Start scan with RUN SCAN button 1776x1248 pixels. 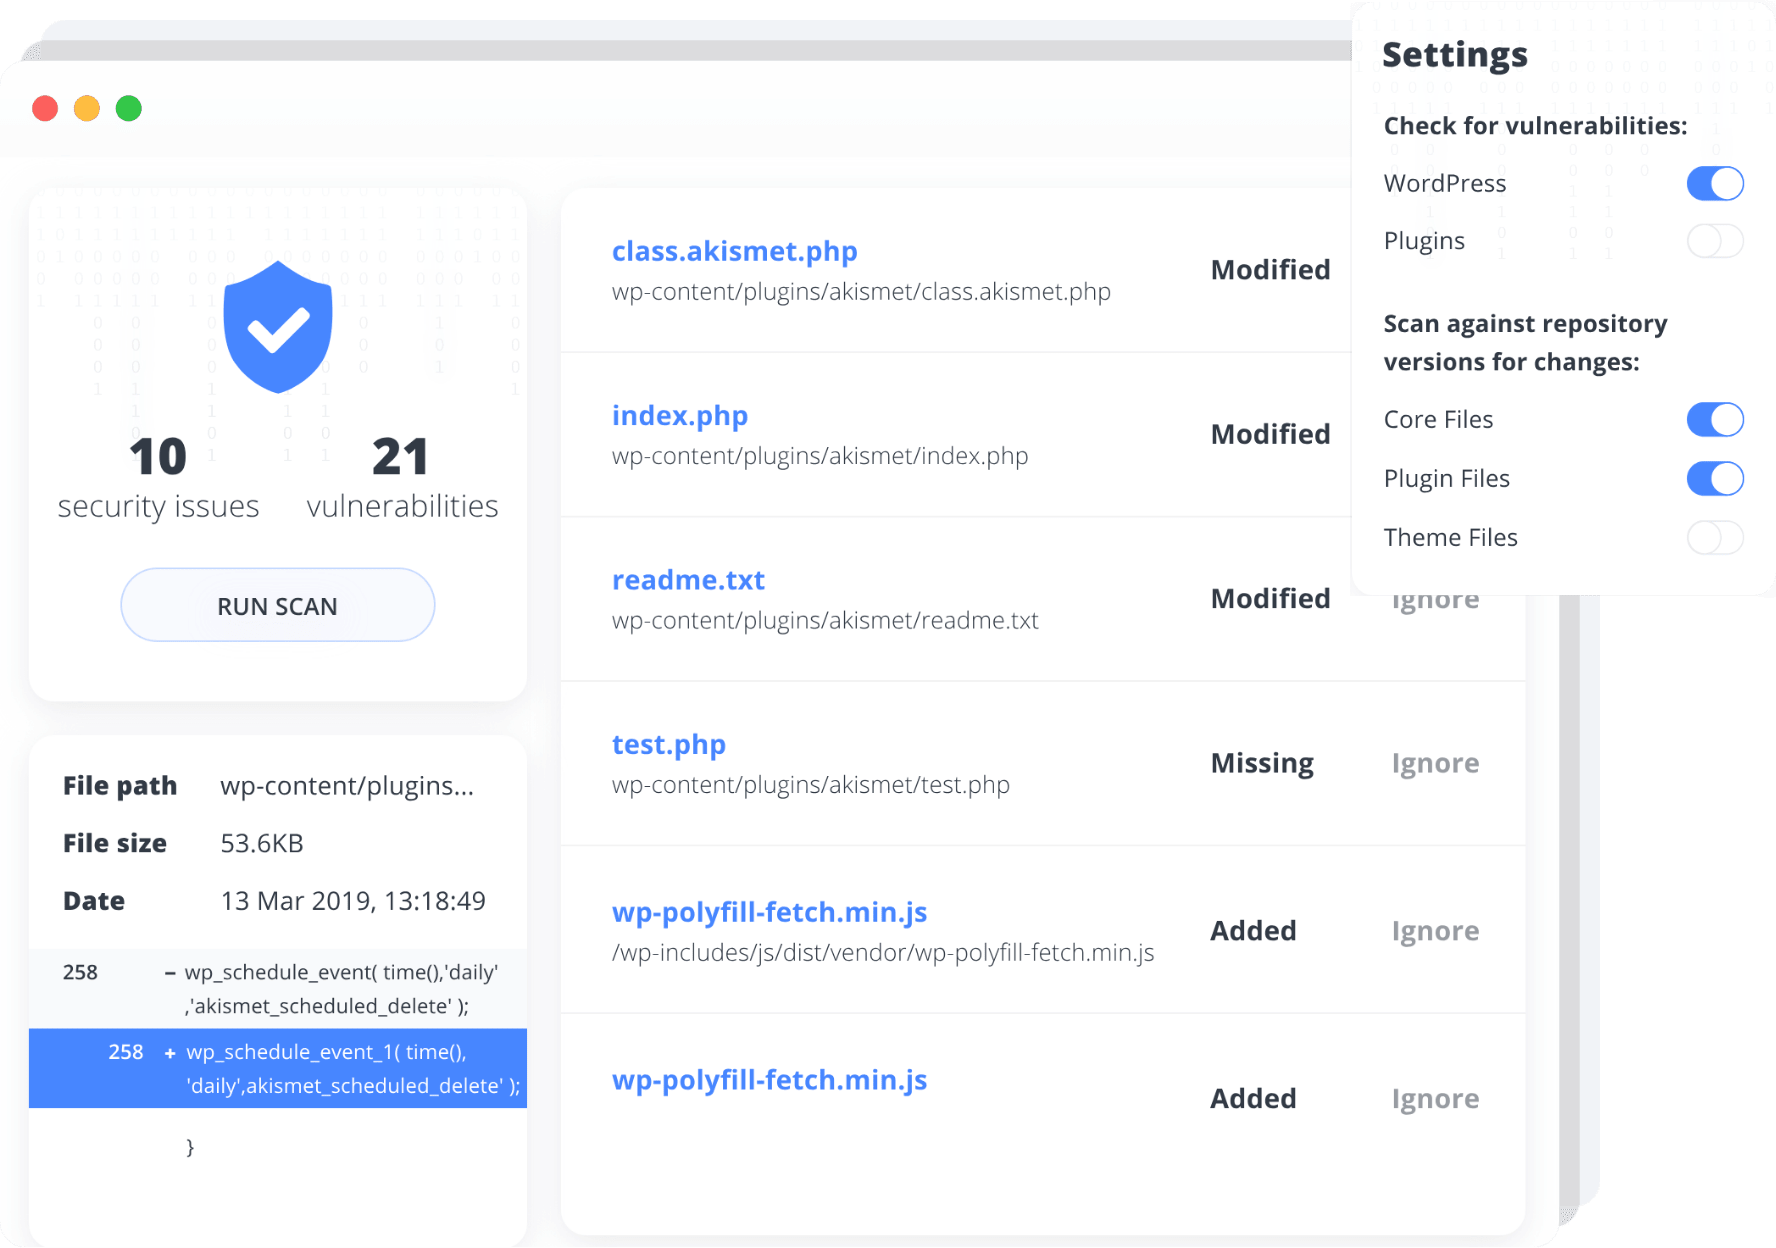click(278, 606)
